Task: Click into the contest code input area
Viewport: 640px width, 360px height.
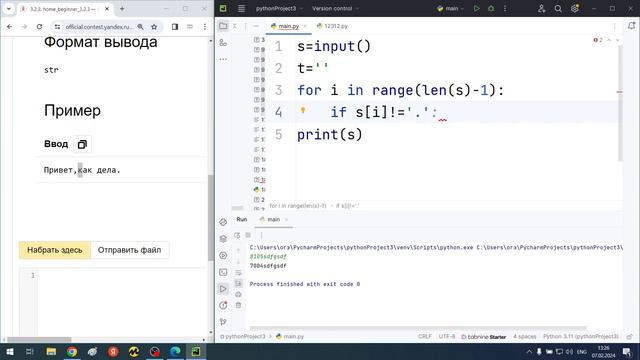Action: pyautogui.click(x=122, y=302)
